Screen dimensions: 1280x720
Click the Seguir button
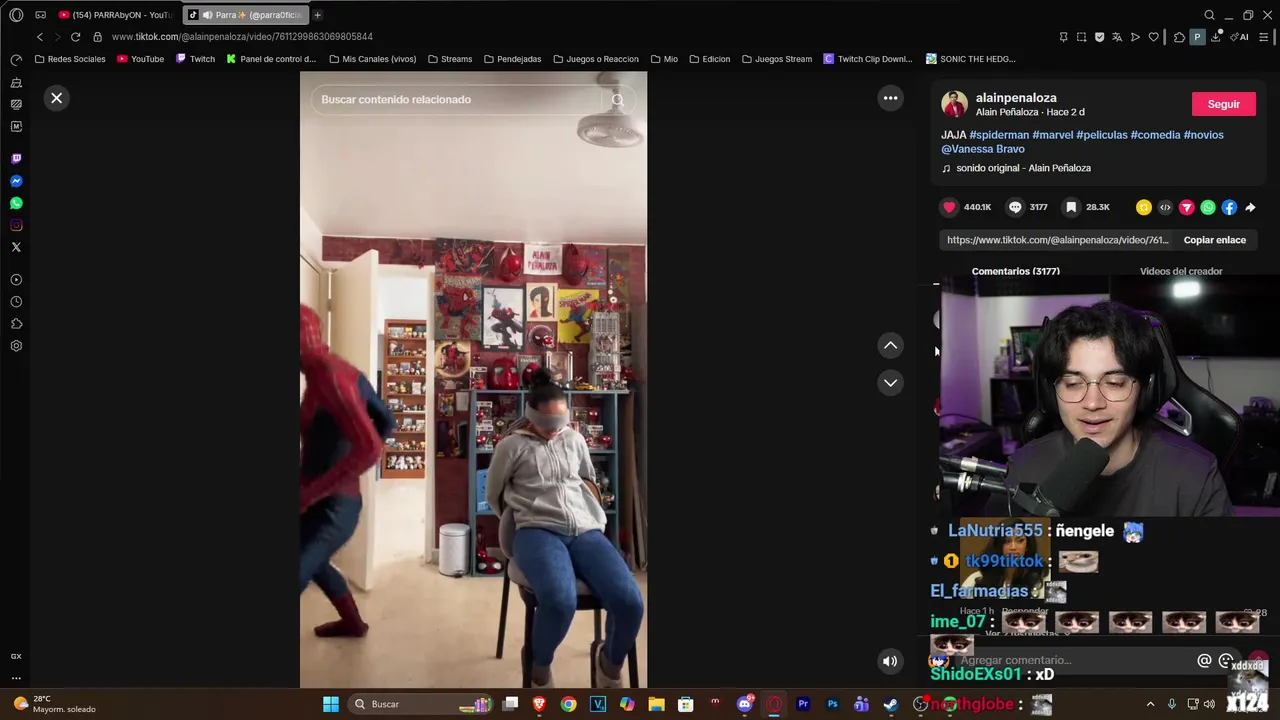1223,104
